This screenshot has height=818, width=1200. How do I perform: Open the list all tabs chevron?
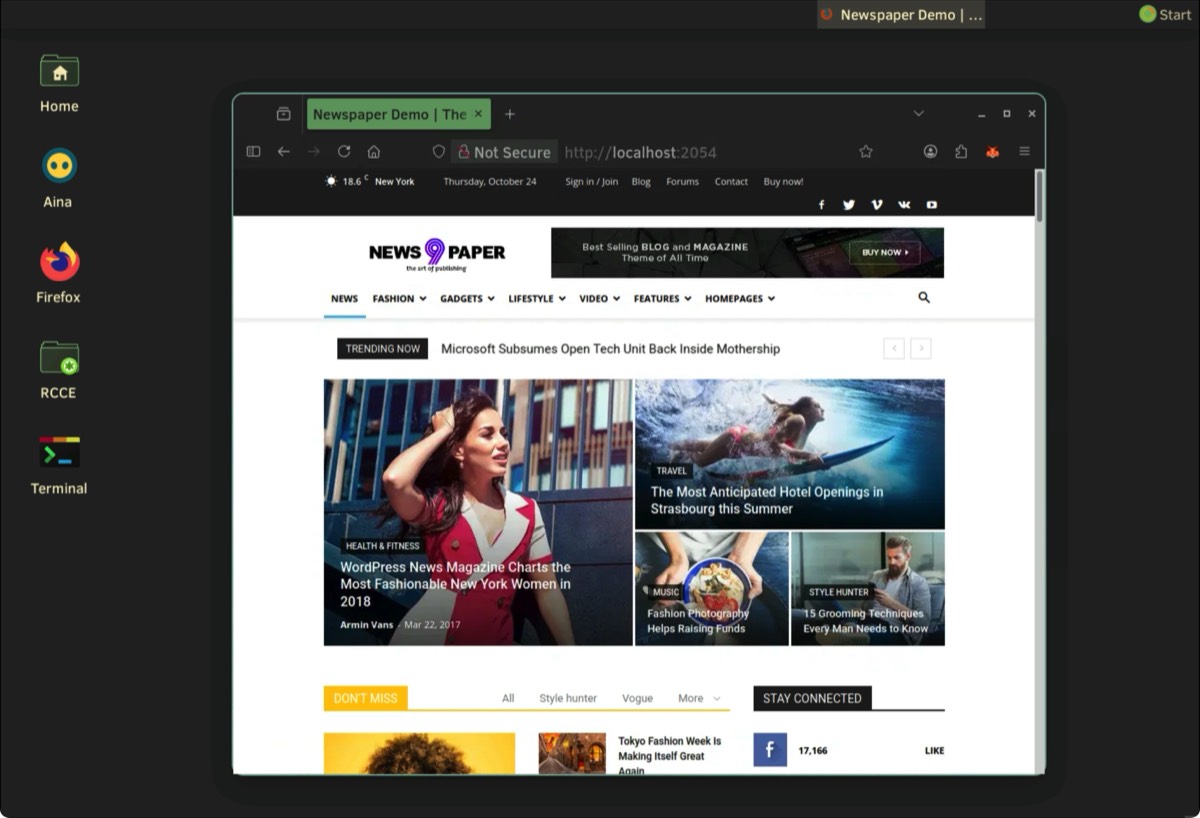pyautogui.click(x=918, y=114)
